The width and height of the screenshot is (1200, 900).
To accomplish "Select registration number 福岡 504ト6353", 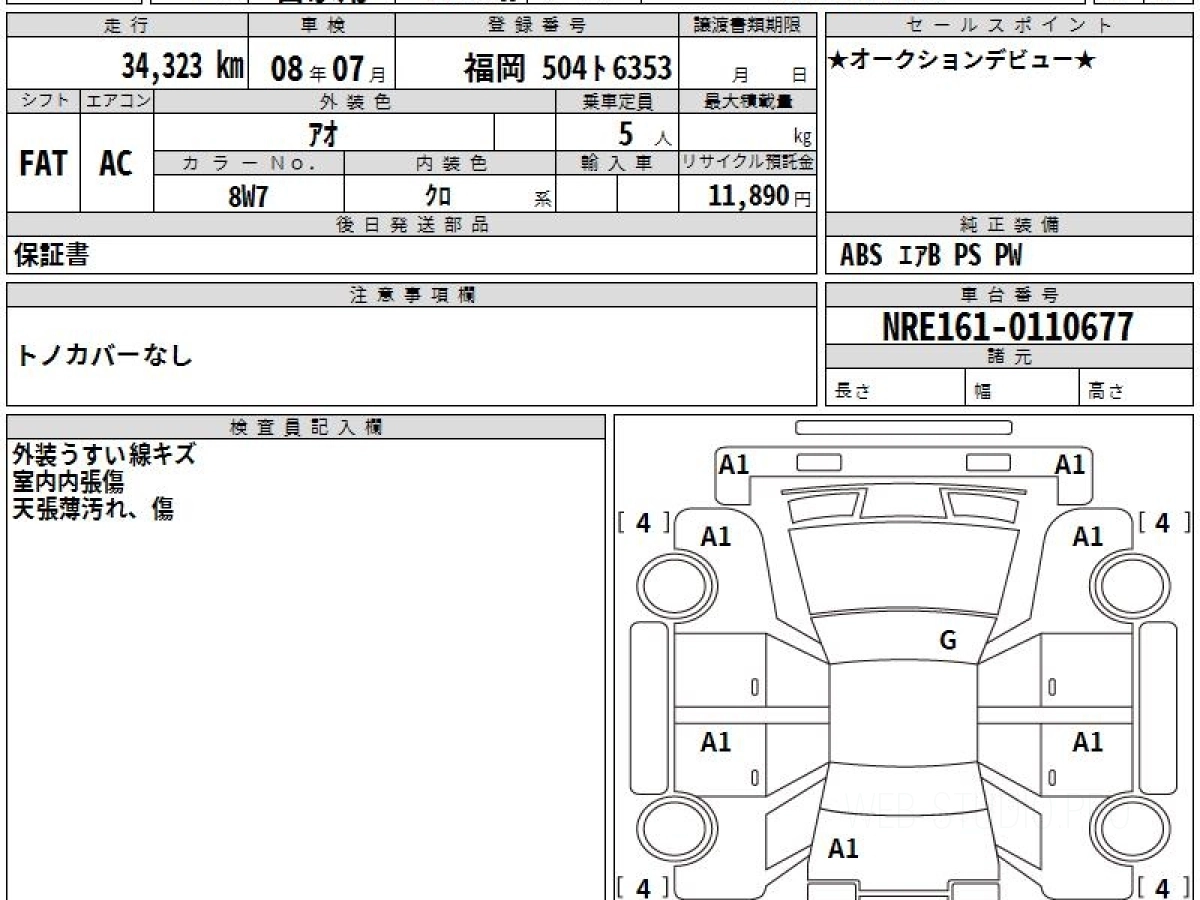I will (x=567, y=68).
